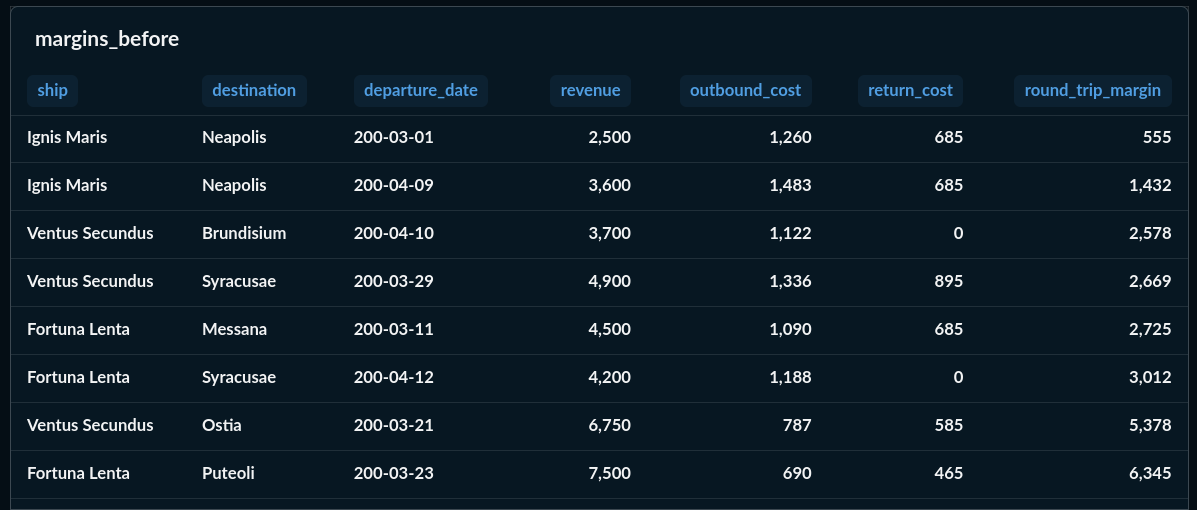Screen dimensions: 1197x510
Task: Click the margins_before table title
Action: coord(107,39)
